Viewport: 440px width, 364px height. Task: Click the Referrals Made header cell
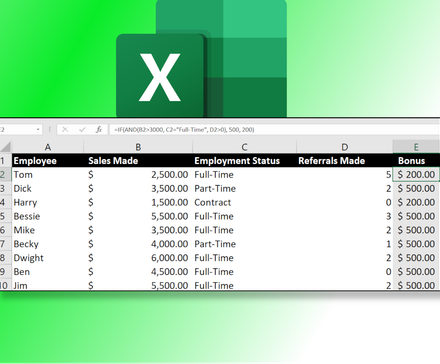[345, 161]
